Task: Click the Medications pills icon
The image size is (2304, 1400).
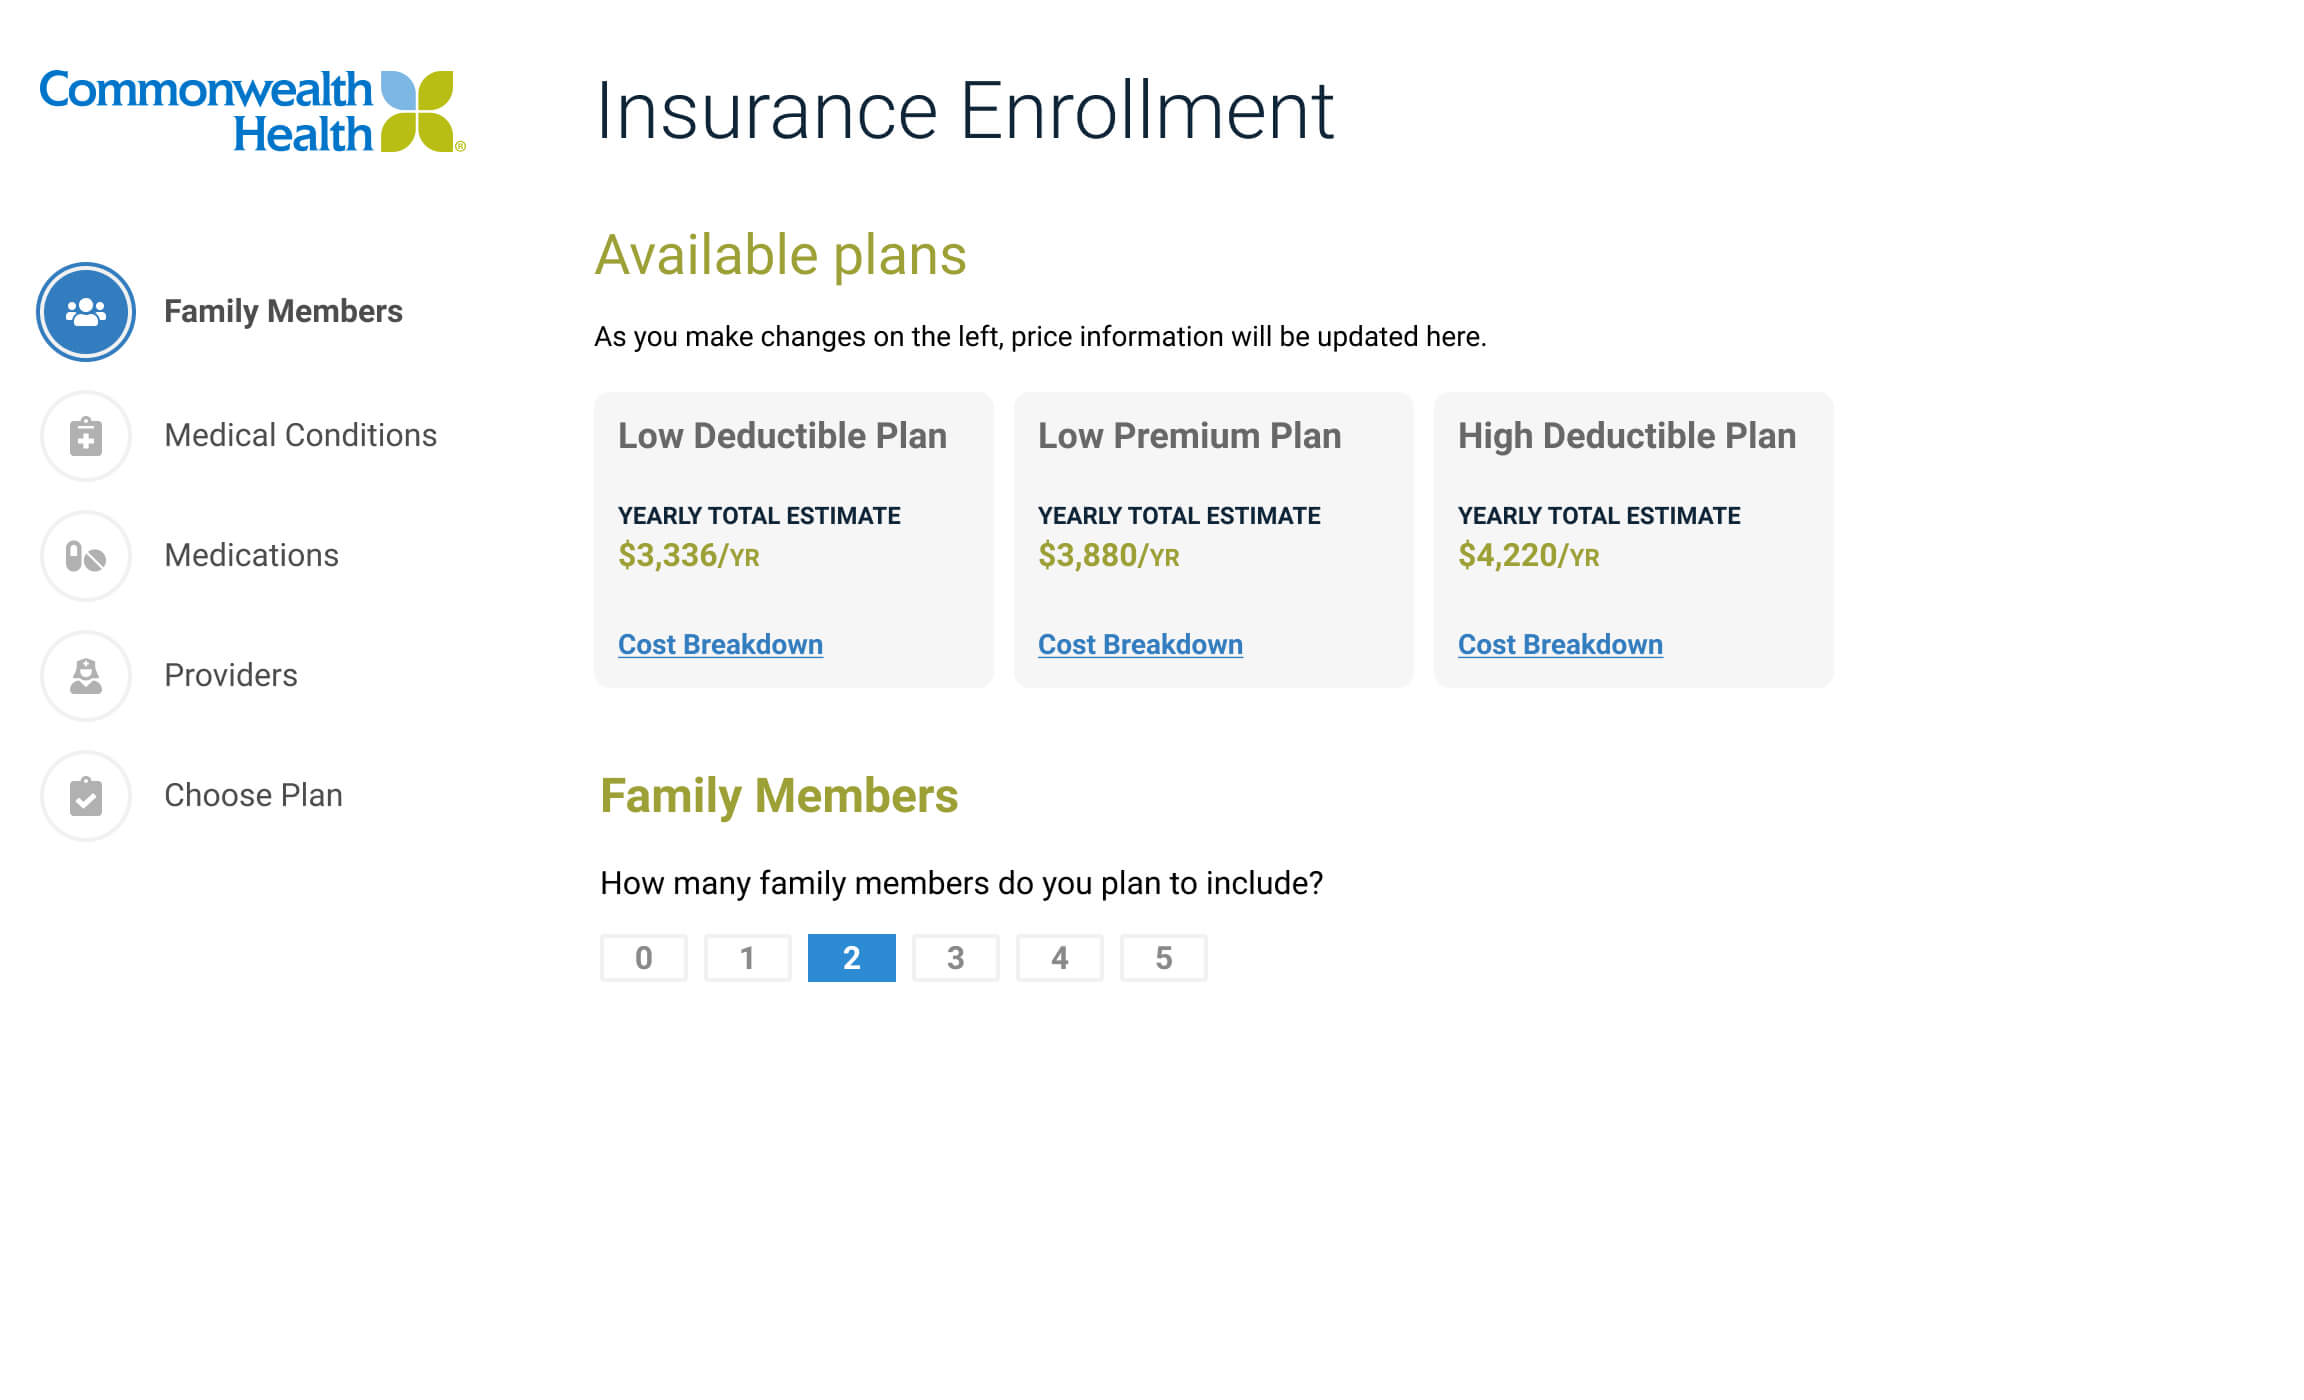Action: pyautogui.click(x=86, y=556)
